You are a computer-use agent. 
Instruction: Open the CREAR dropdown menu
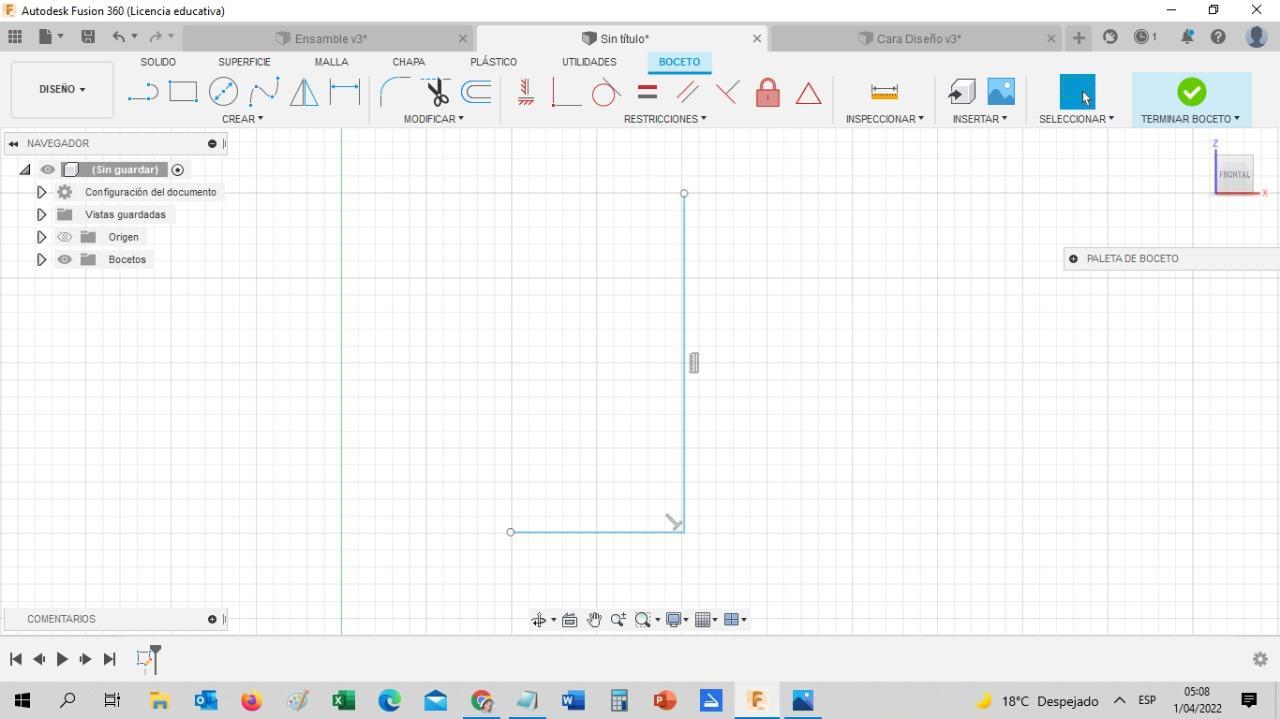tap(243, 119)
